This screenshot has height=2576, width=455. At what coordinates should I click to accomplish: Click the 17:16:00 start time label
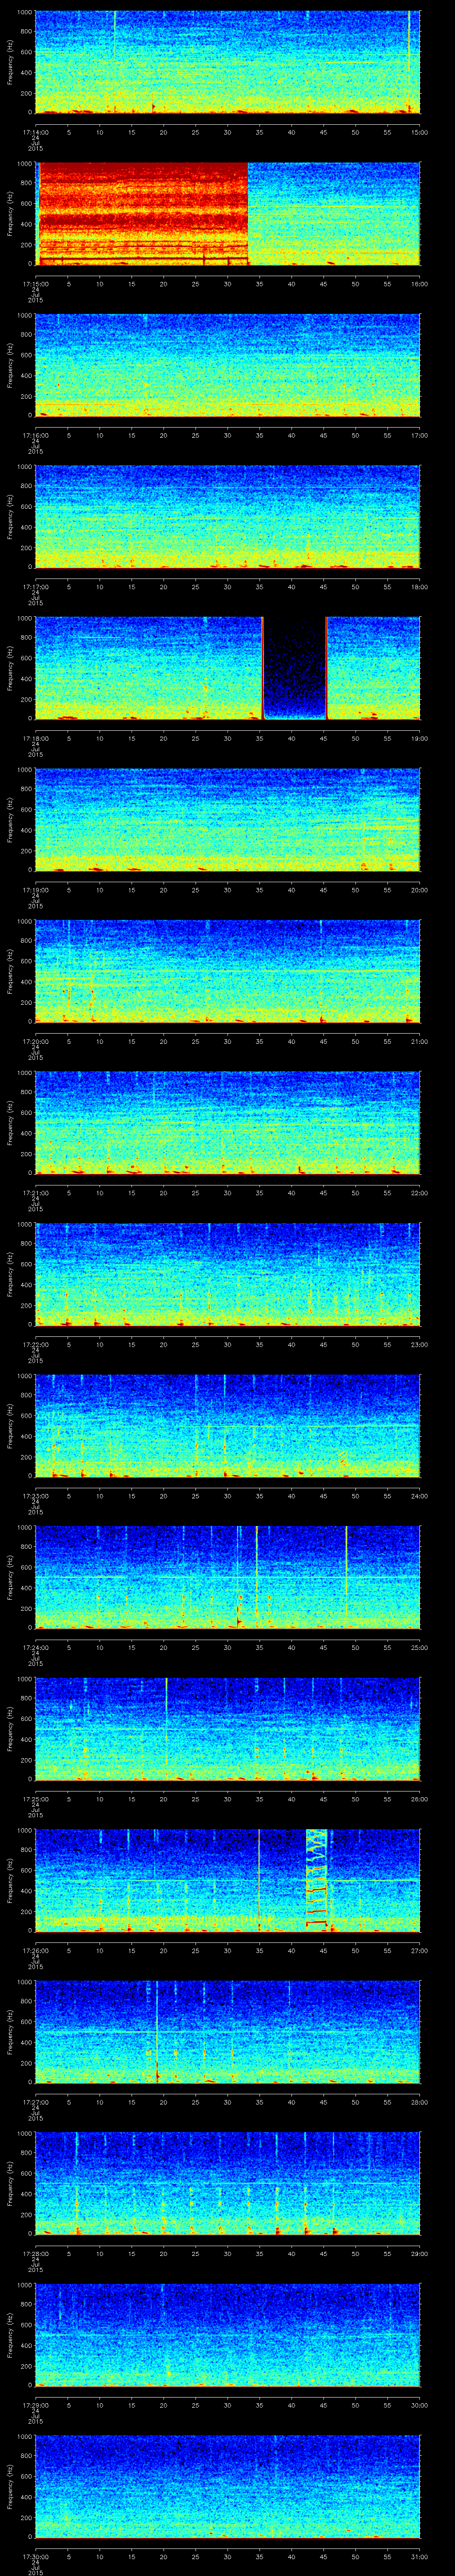click(x=36, y=435)
